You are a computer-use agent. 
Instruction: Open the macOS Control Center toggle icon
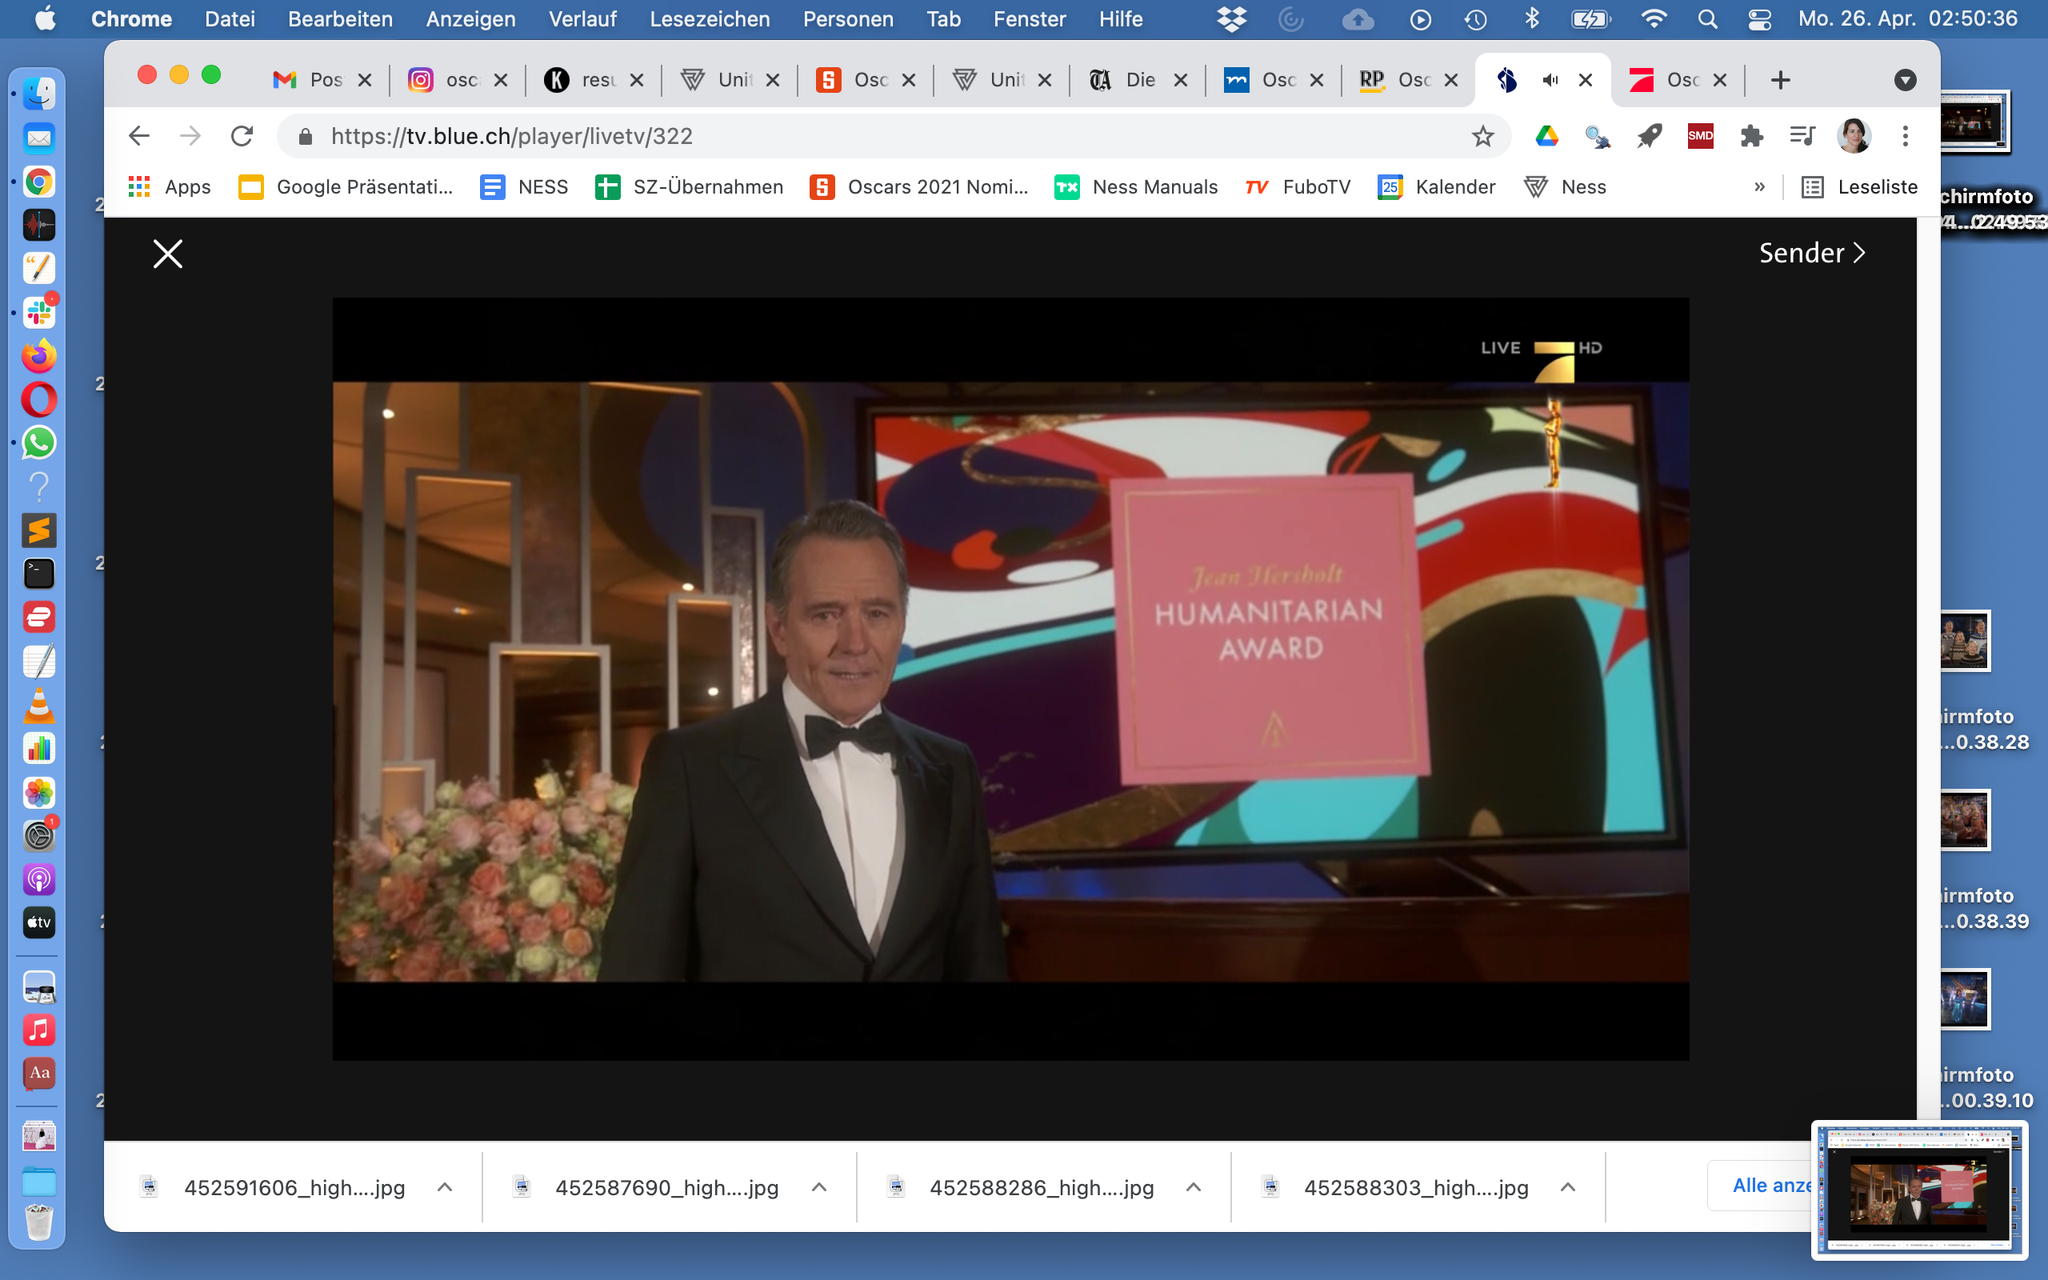(1760, 19)
